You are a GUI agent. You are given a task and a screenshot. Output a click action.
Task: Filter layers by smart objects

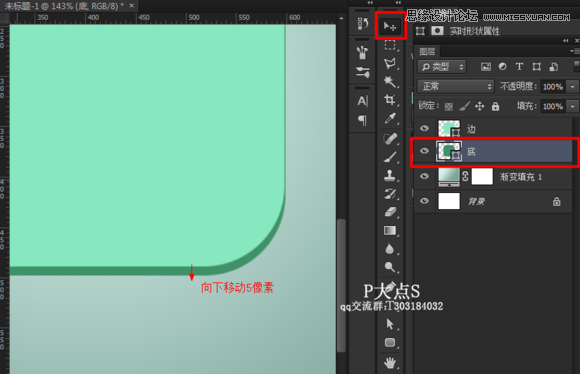[x=554, y=67]
